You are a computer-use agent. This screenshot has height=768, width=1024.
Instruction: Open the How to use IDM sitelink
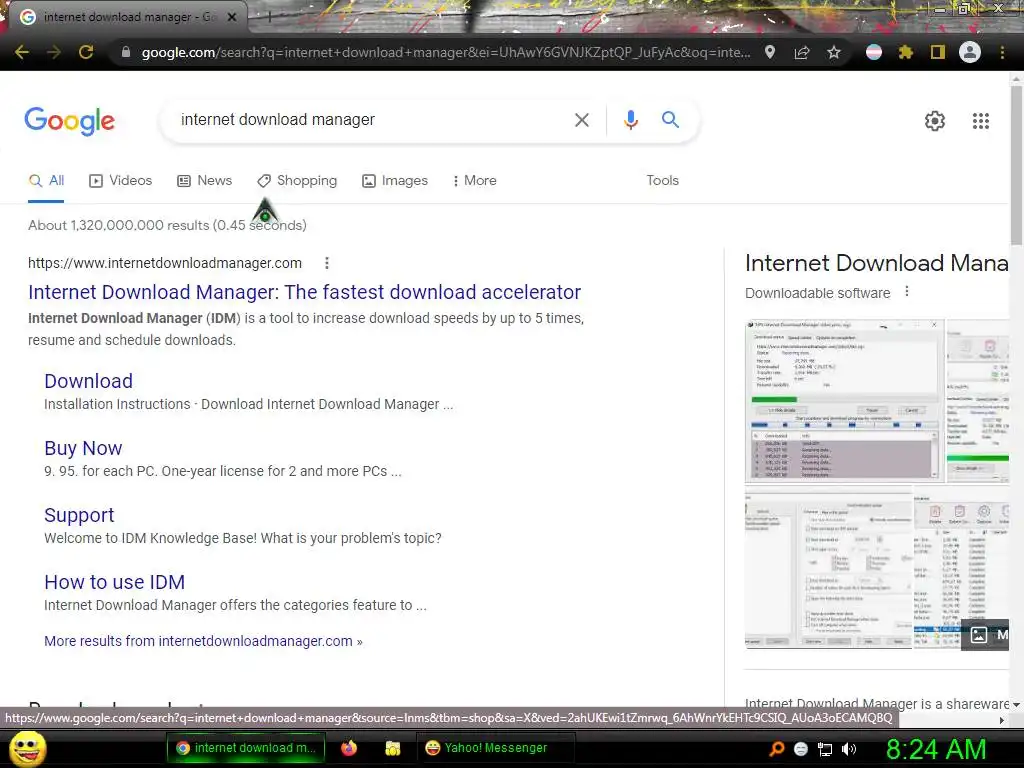[x=114, y=582]
